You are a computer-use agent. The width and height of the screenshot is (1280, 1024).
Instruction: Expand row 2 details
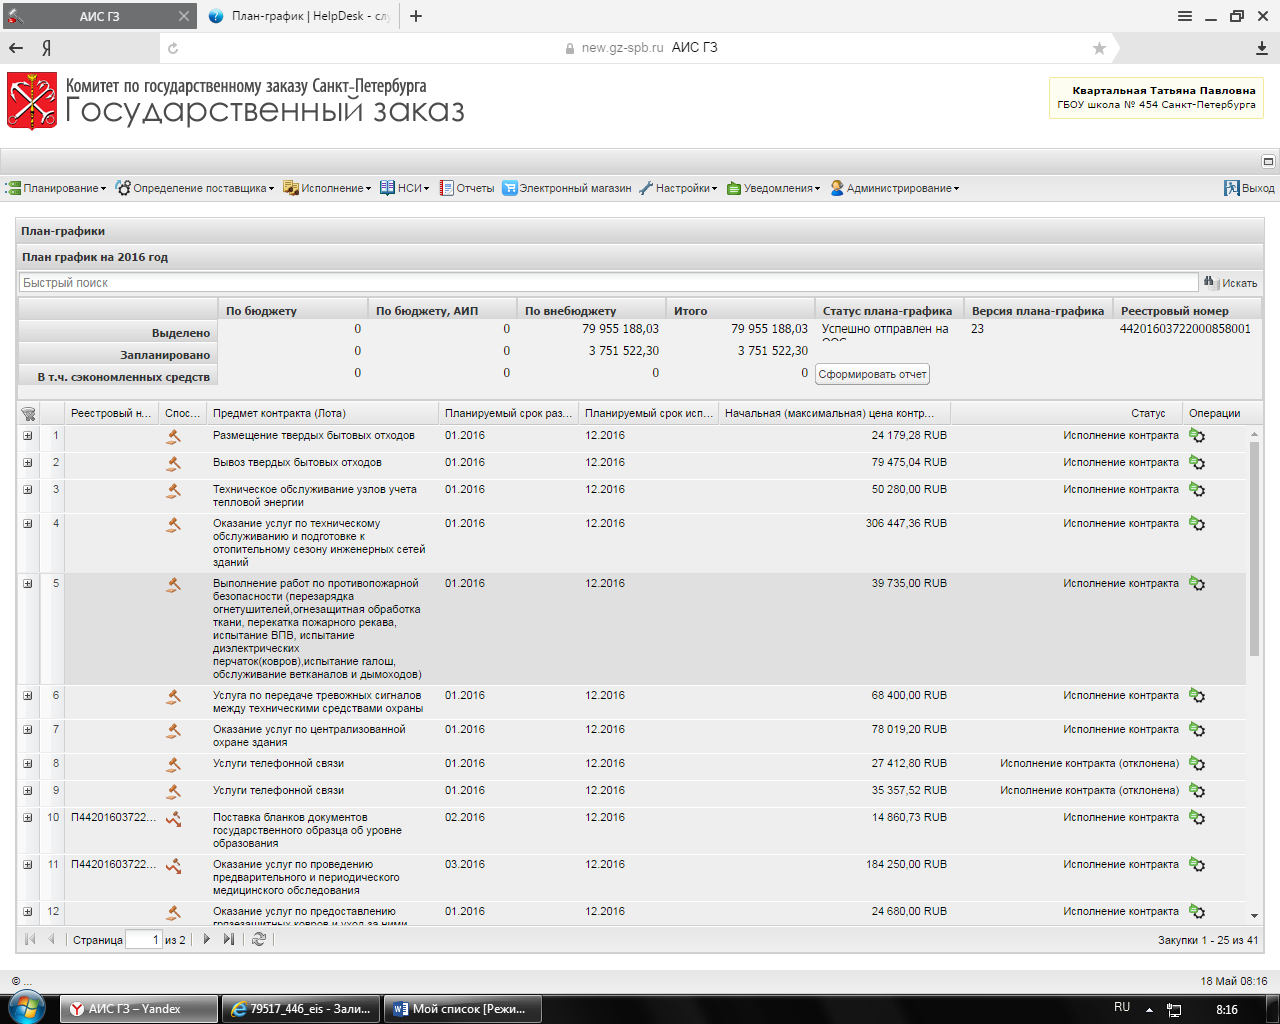tap(28, 463)
